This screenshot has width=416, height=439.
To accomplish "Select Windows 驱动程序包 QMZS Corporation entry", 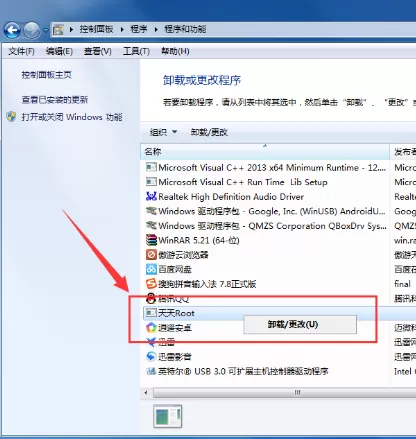I will (272, 226).
